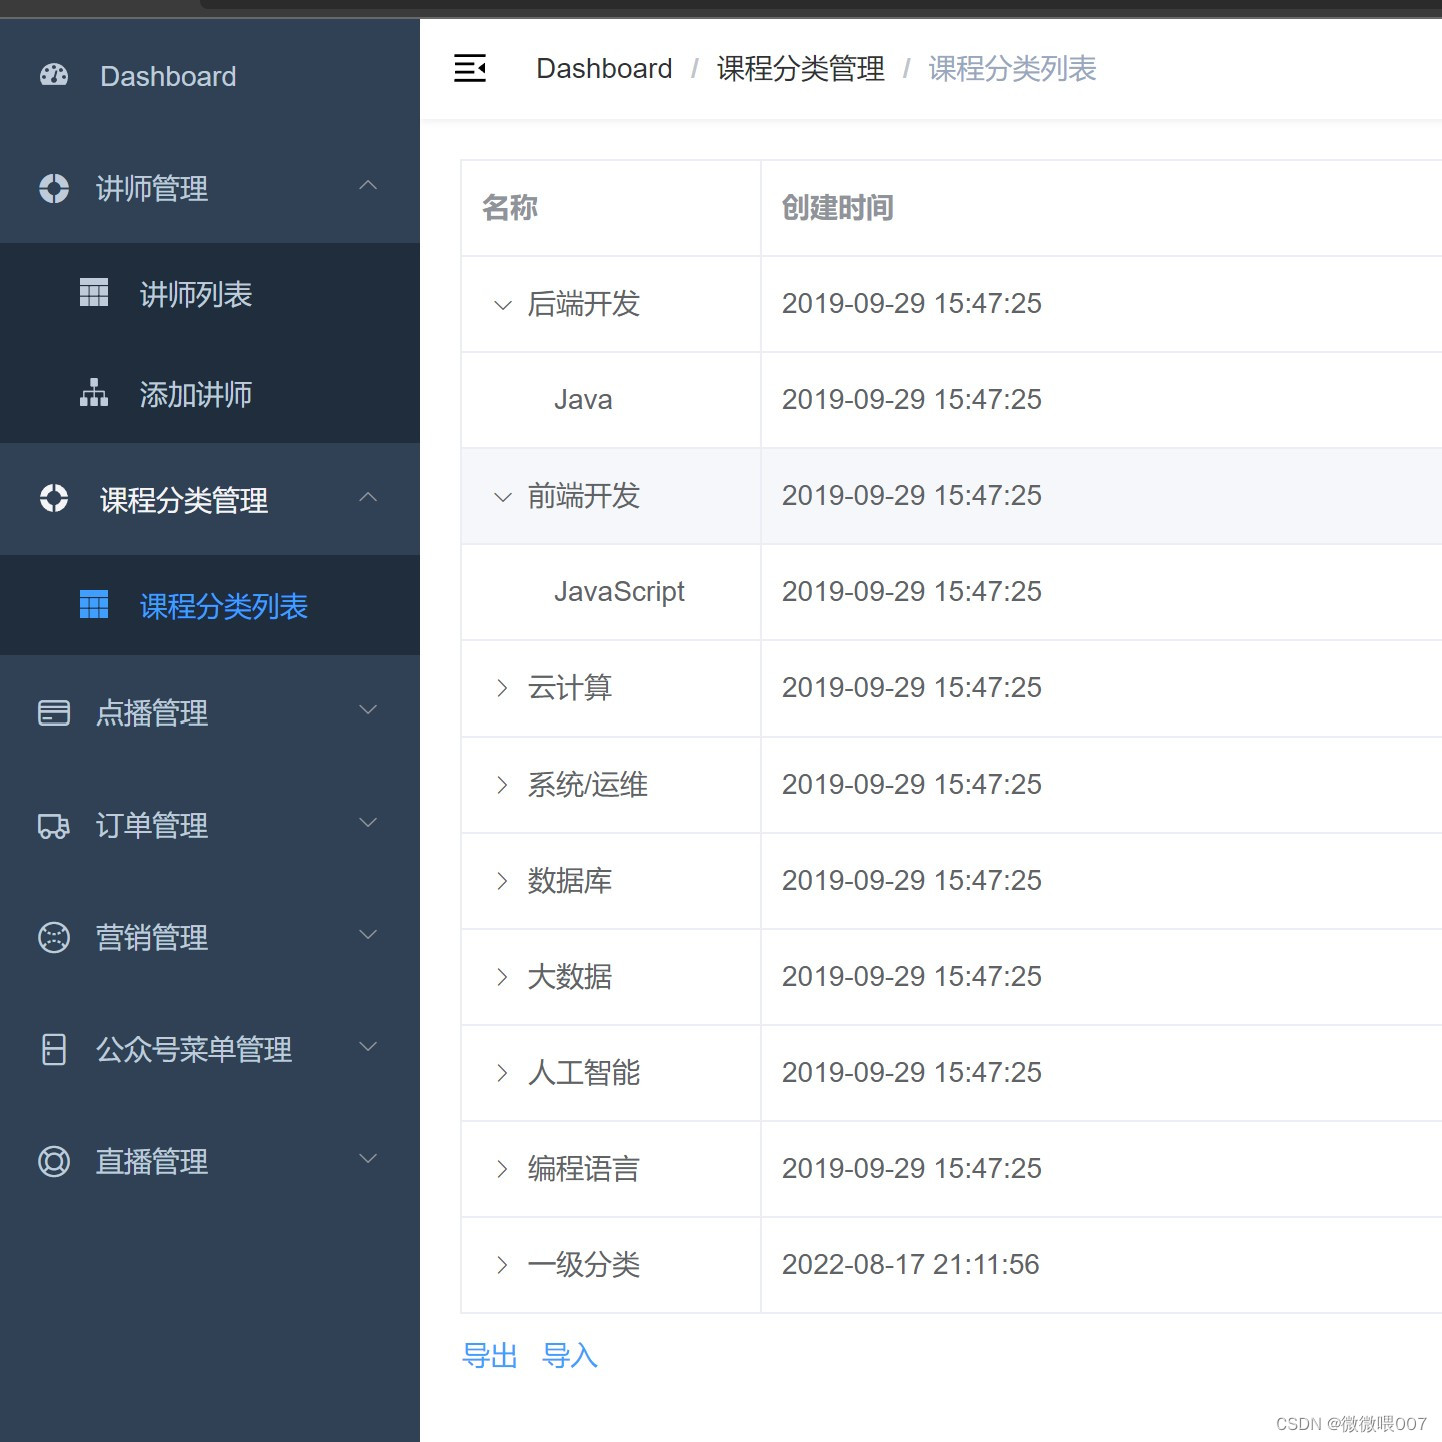
Task: Click the 前端开发 category name
Action: click(584, 496)
